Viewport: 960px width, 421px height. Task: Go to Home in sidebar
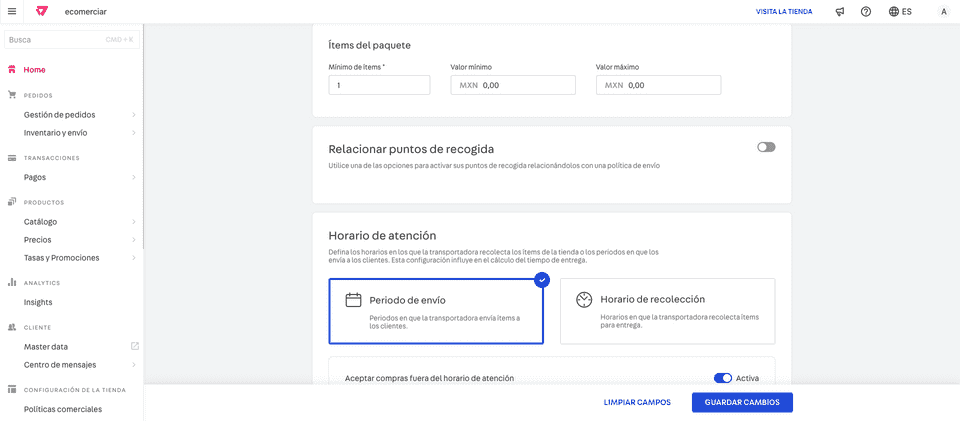point(34,70)
